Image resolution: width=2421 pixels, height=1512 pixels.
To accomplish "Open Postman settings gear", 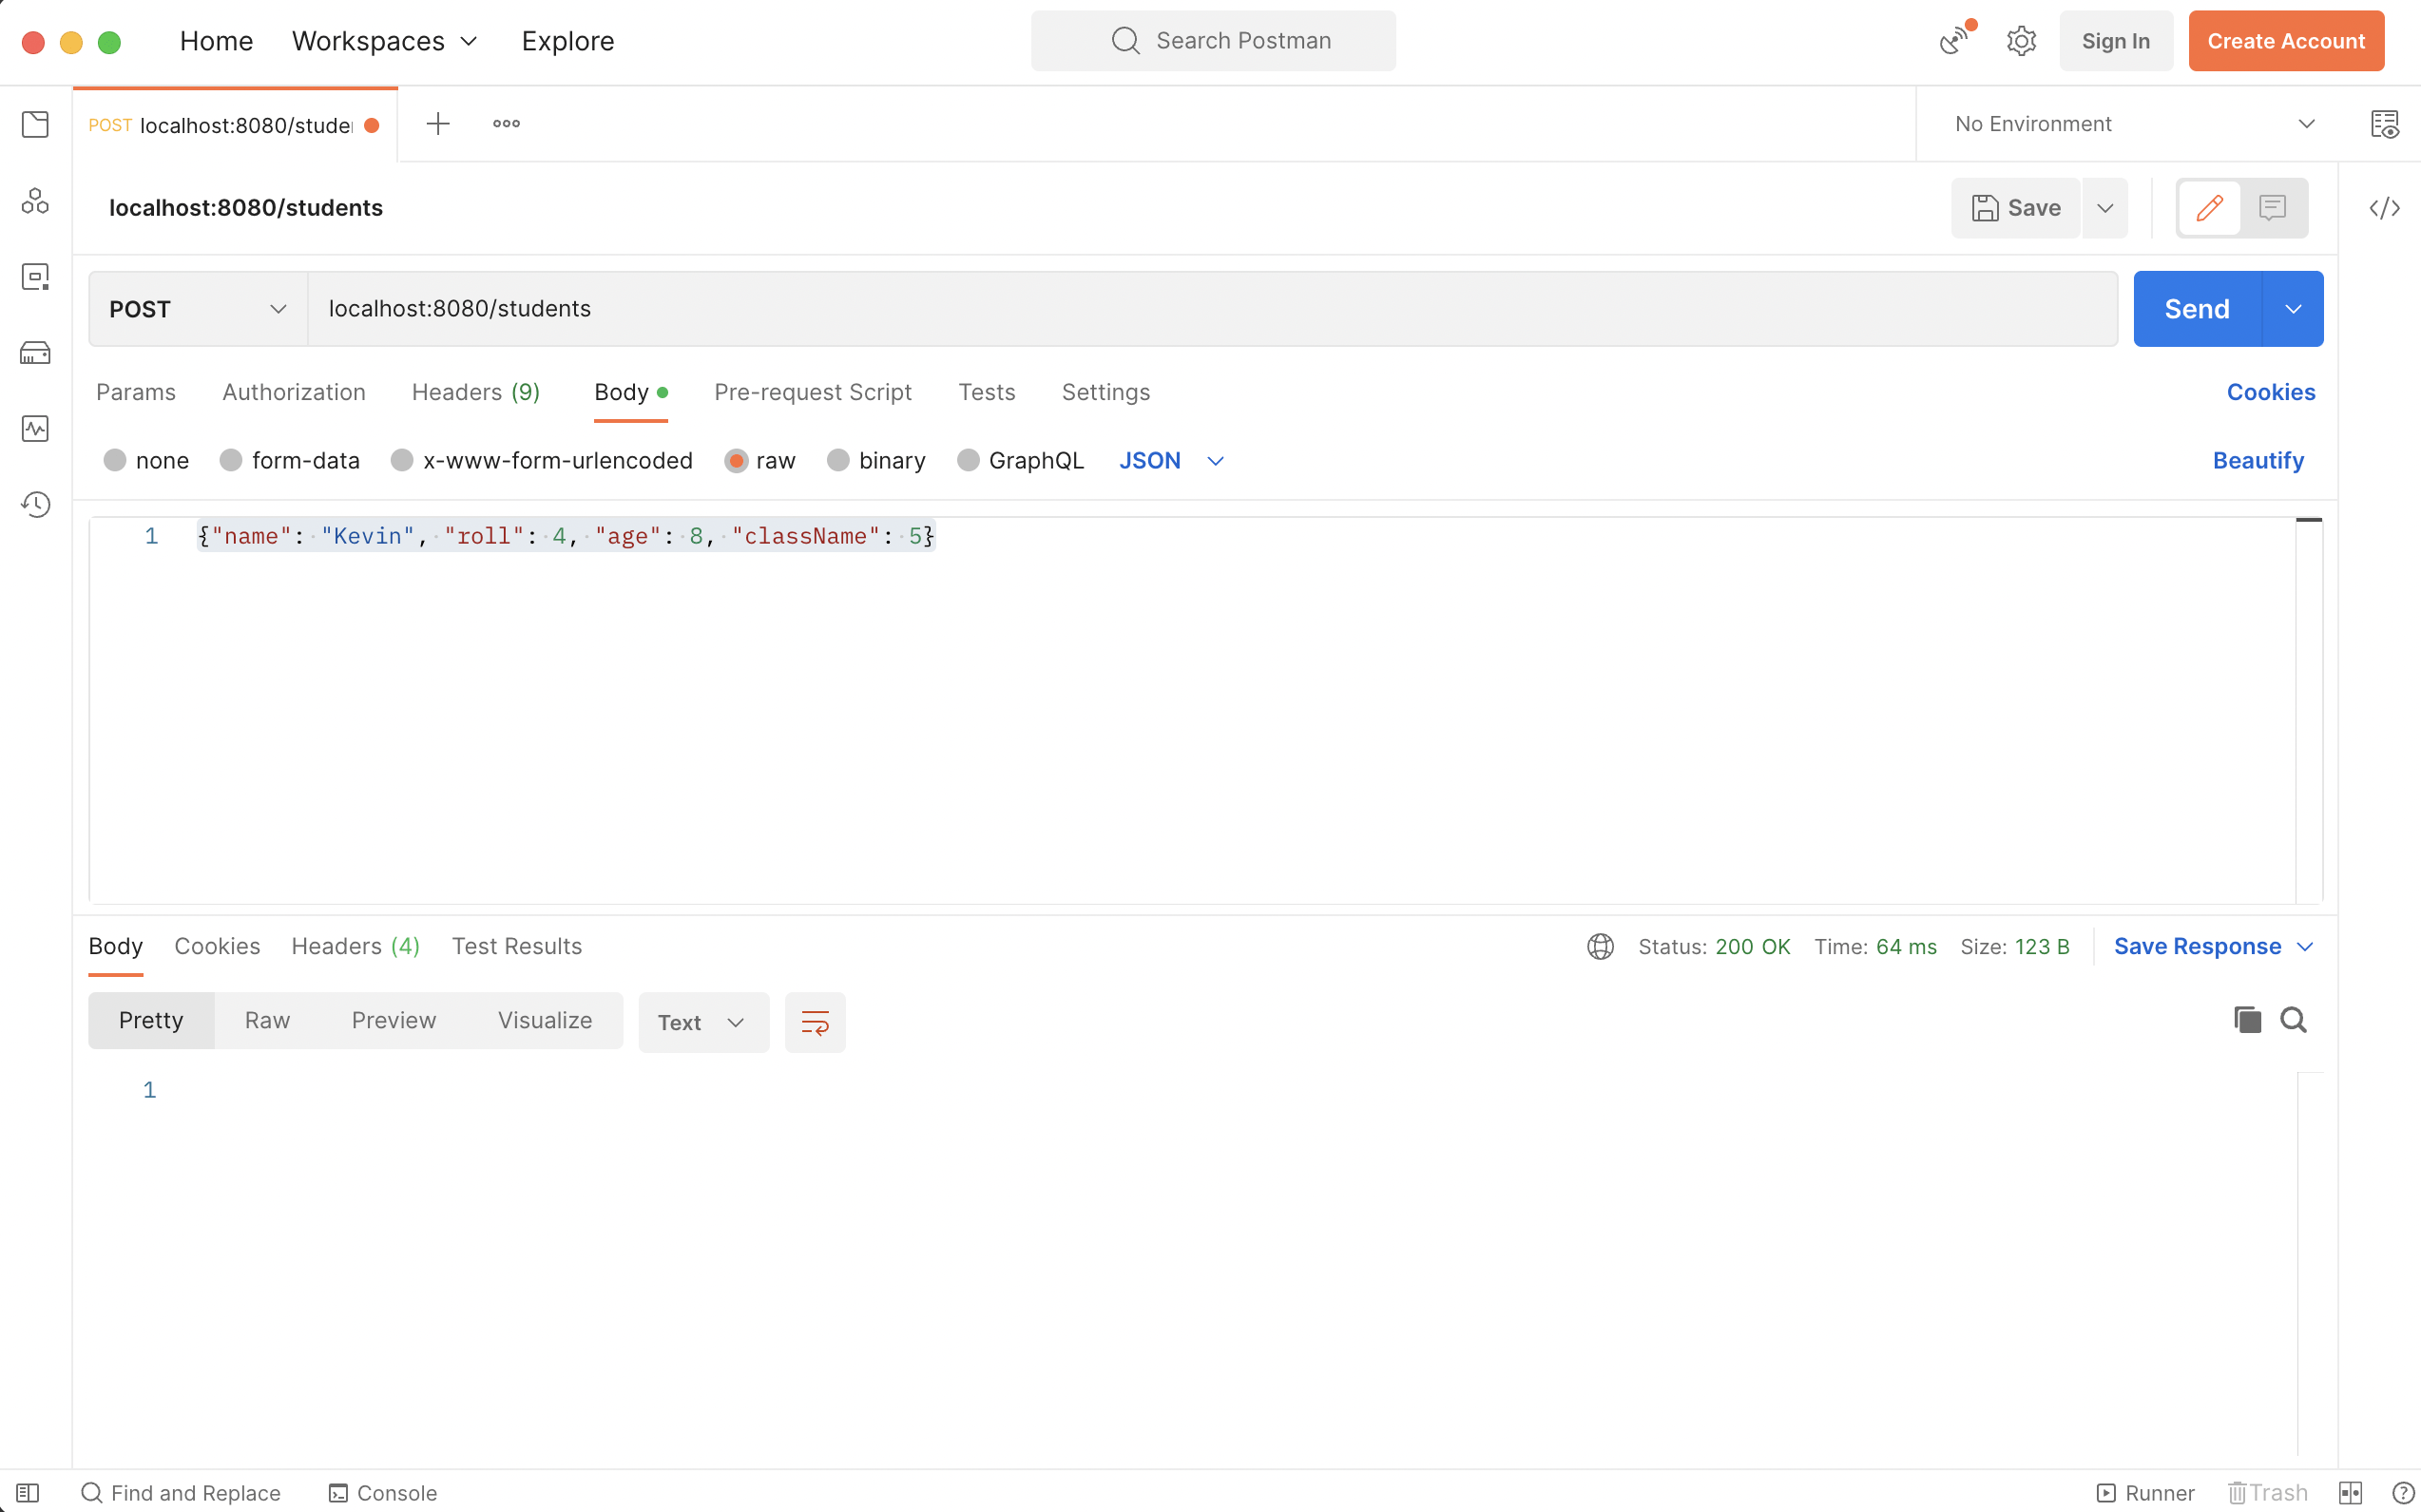I will [x=2021, y=40].
